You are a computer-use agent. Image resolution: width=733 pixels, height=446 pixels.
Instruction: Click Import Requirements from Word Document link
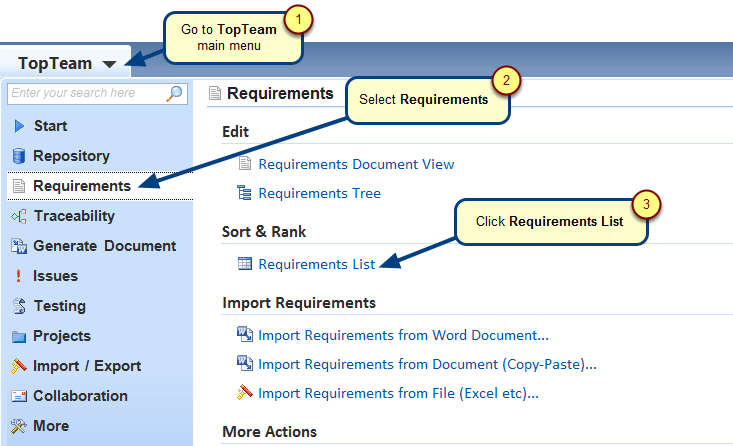[403, 335]
